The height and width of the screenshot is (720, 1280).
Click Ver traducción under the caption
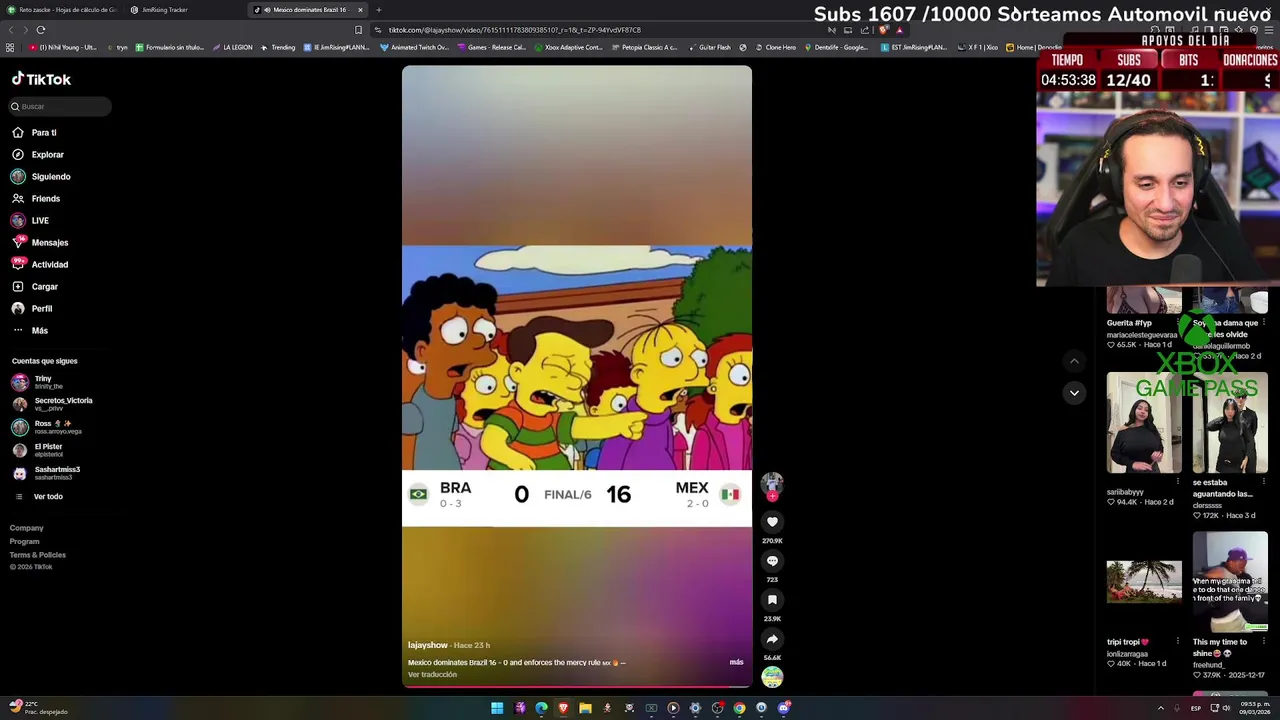(432, 675)
